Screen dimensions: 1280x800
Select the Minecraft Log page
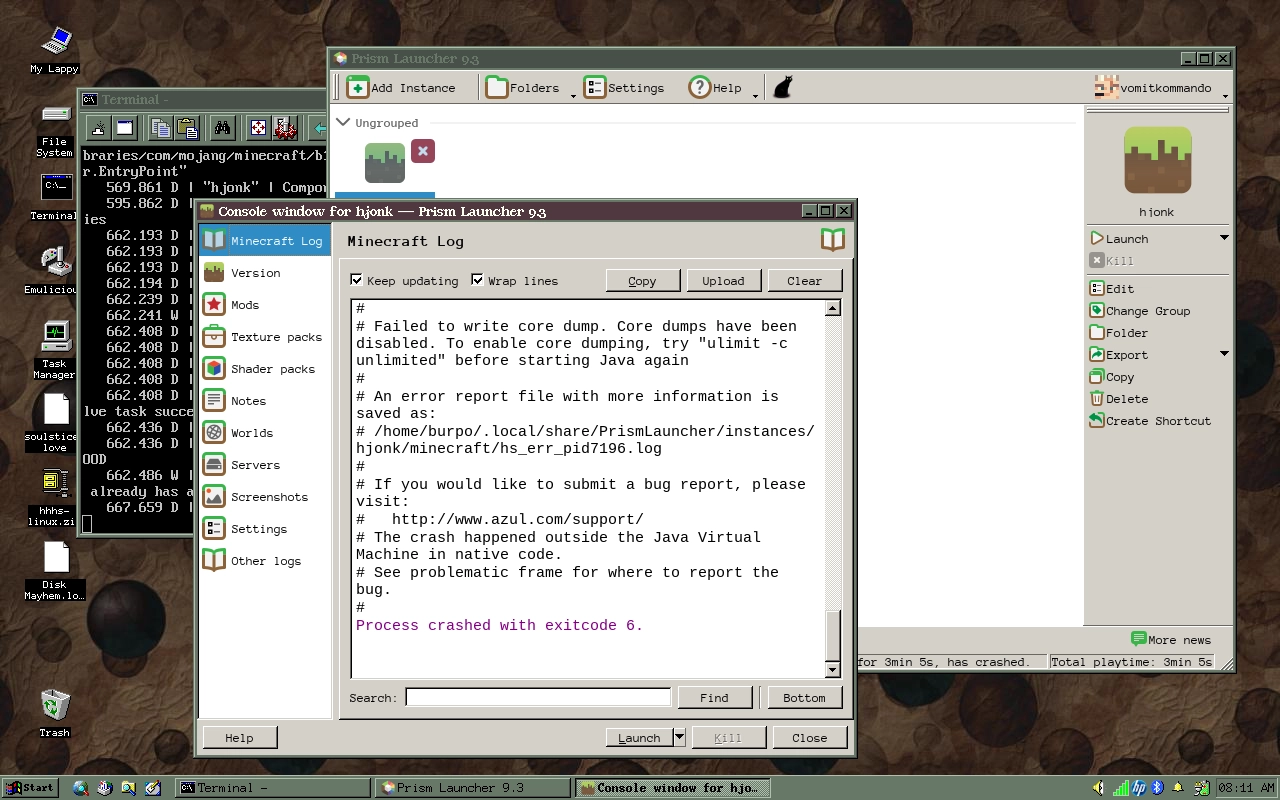265,240
